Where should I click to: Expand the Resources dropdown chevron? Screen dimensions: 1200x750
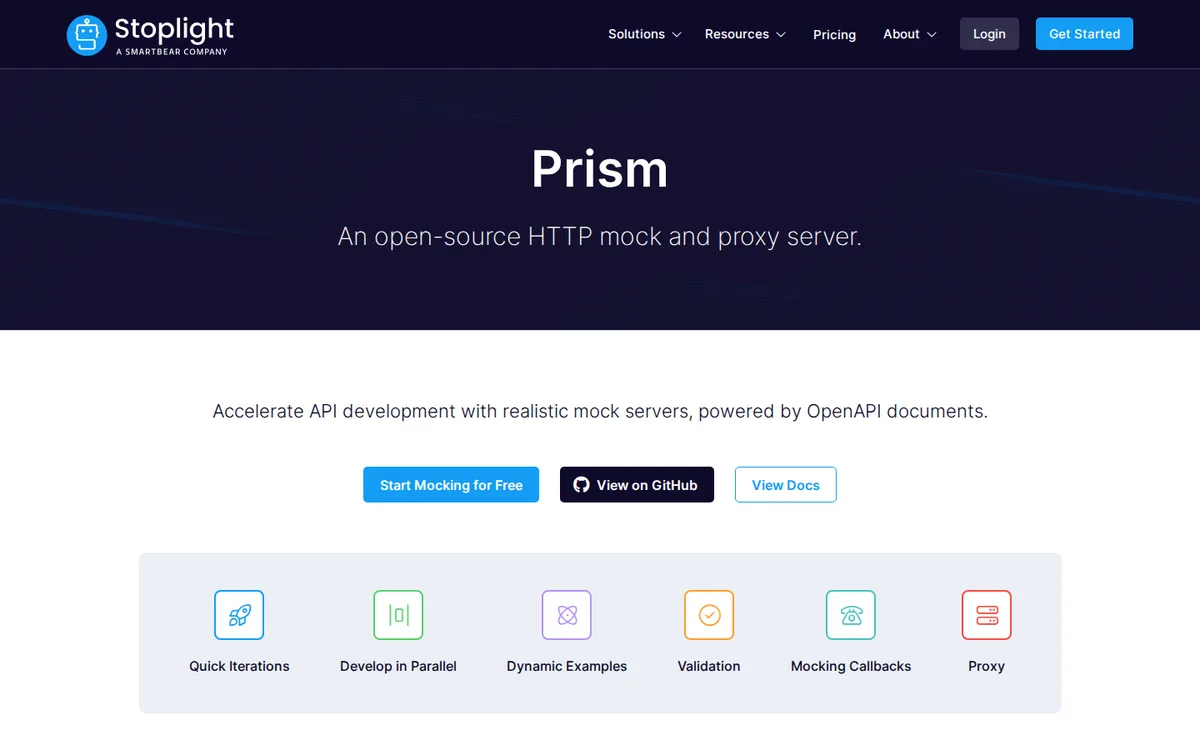781,35
